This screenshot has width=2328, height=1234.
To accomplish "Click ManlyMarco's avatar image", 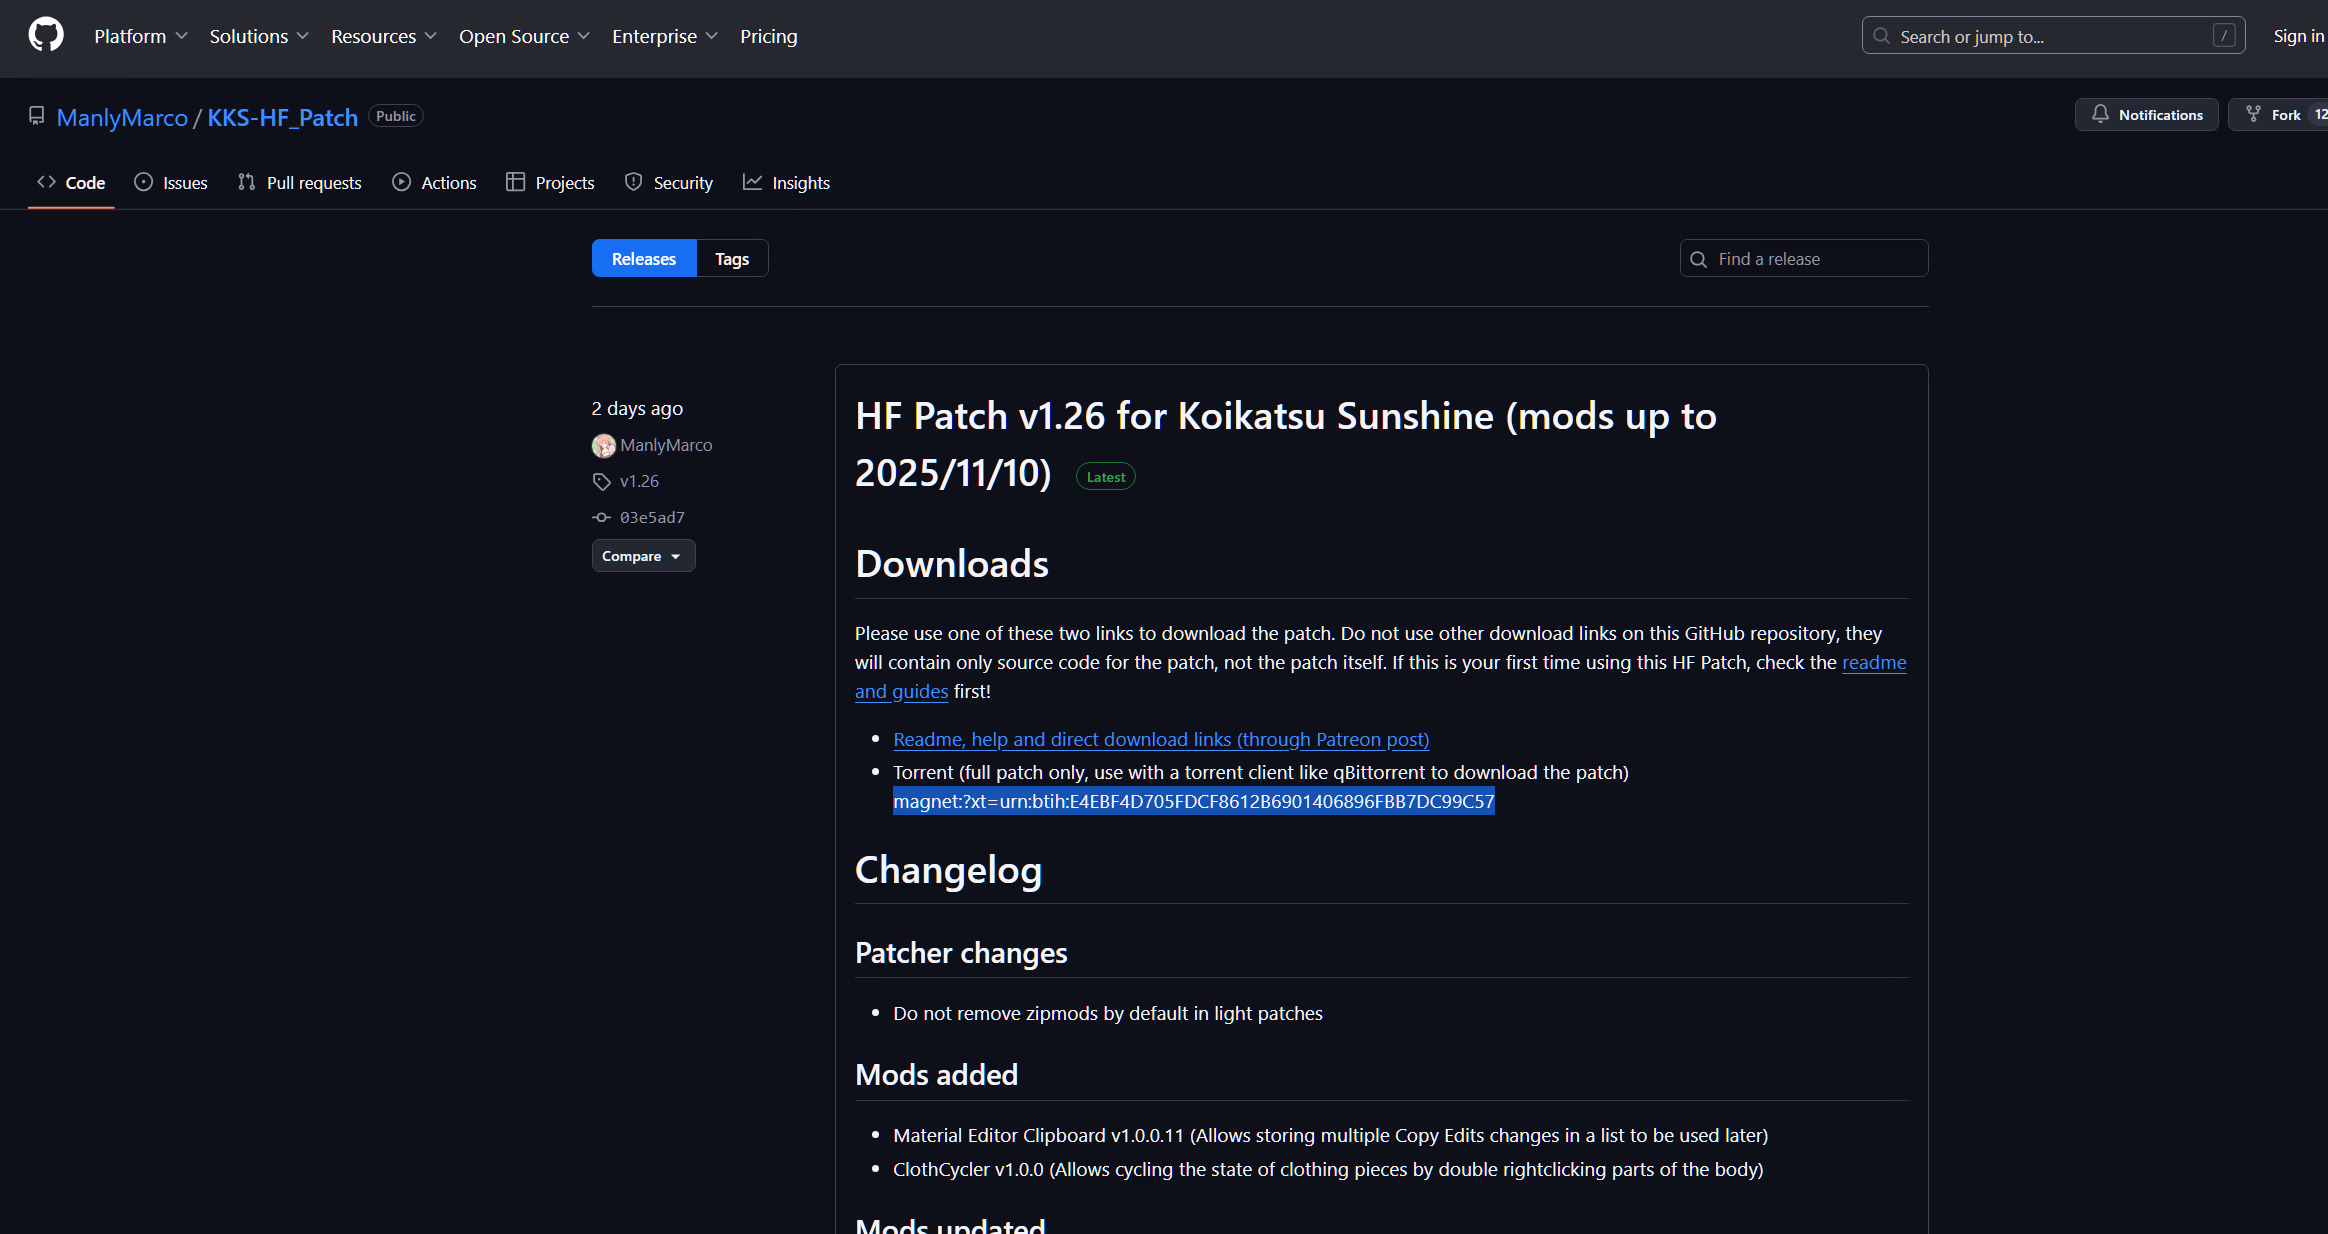I will click(603, 445).
